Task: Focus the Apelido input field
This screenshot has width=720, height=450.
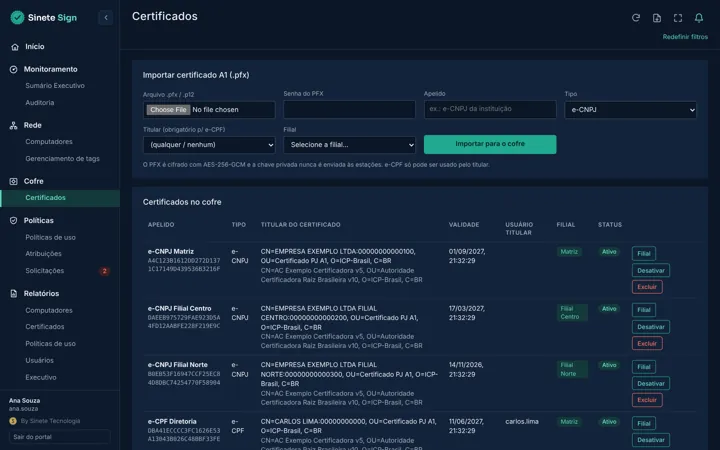Action: click(490, 109)
